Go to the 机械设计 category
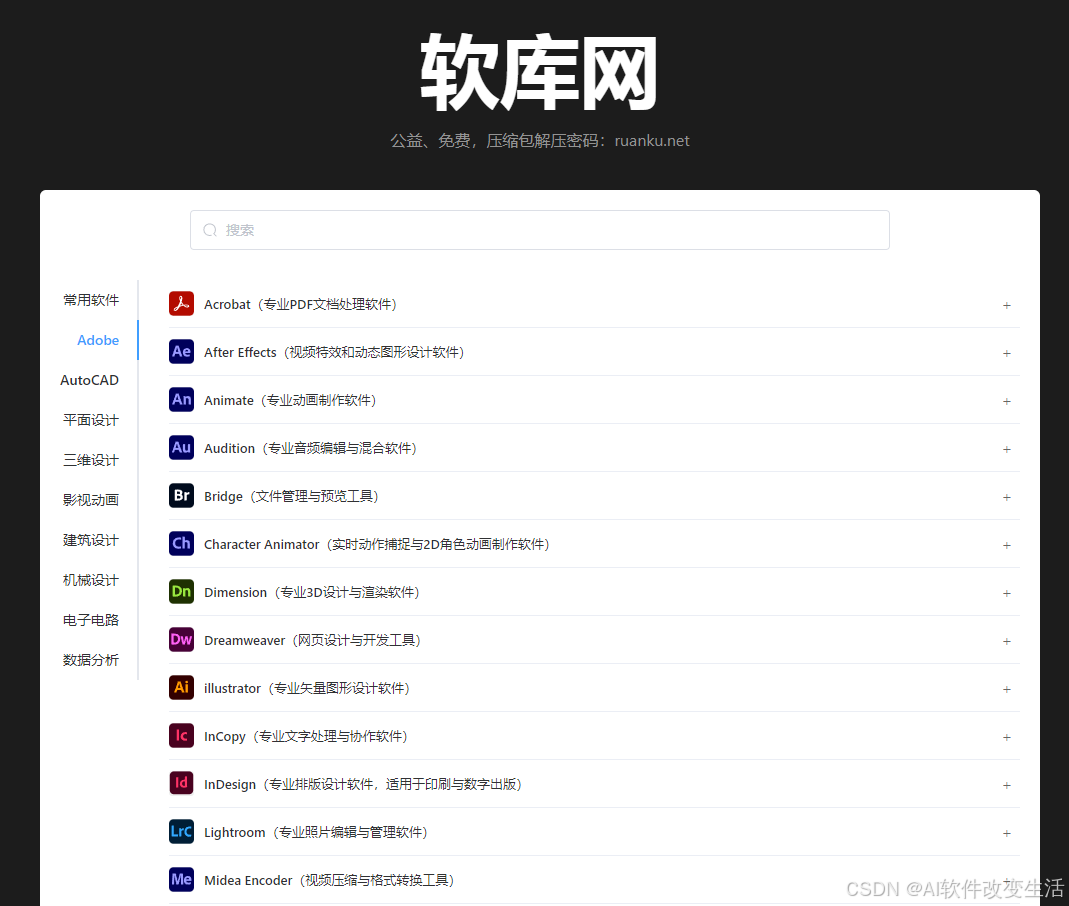The width and height of the screenshot is (1069, 906). click(x=91, y=580)
